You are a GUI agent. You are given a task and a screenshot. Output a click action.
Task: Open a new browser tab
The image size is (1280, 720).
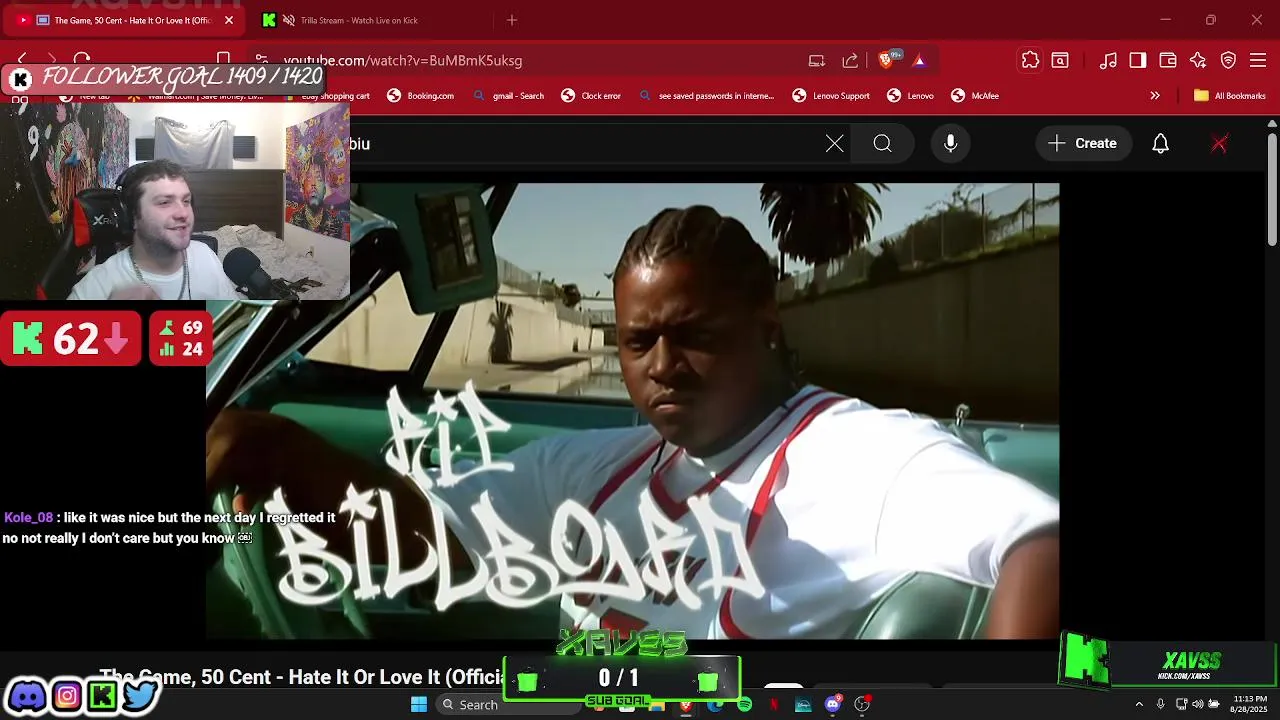click(512, 20)
